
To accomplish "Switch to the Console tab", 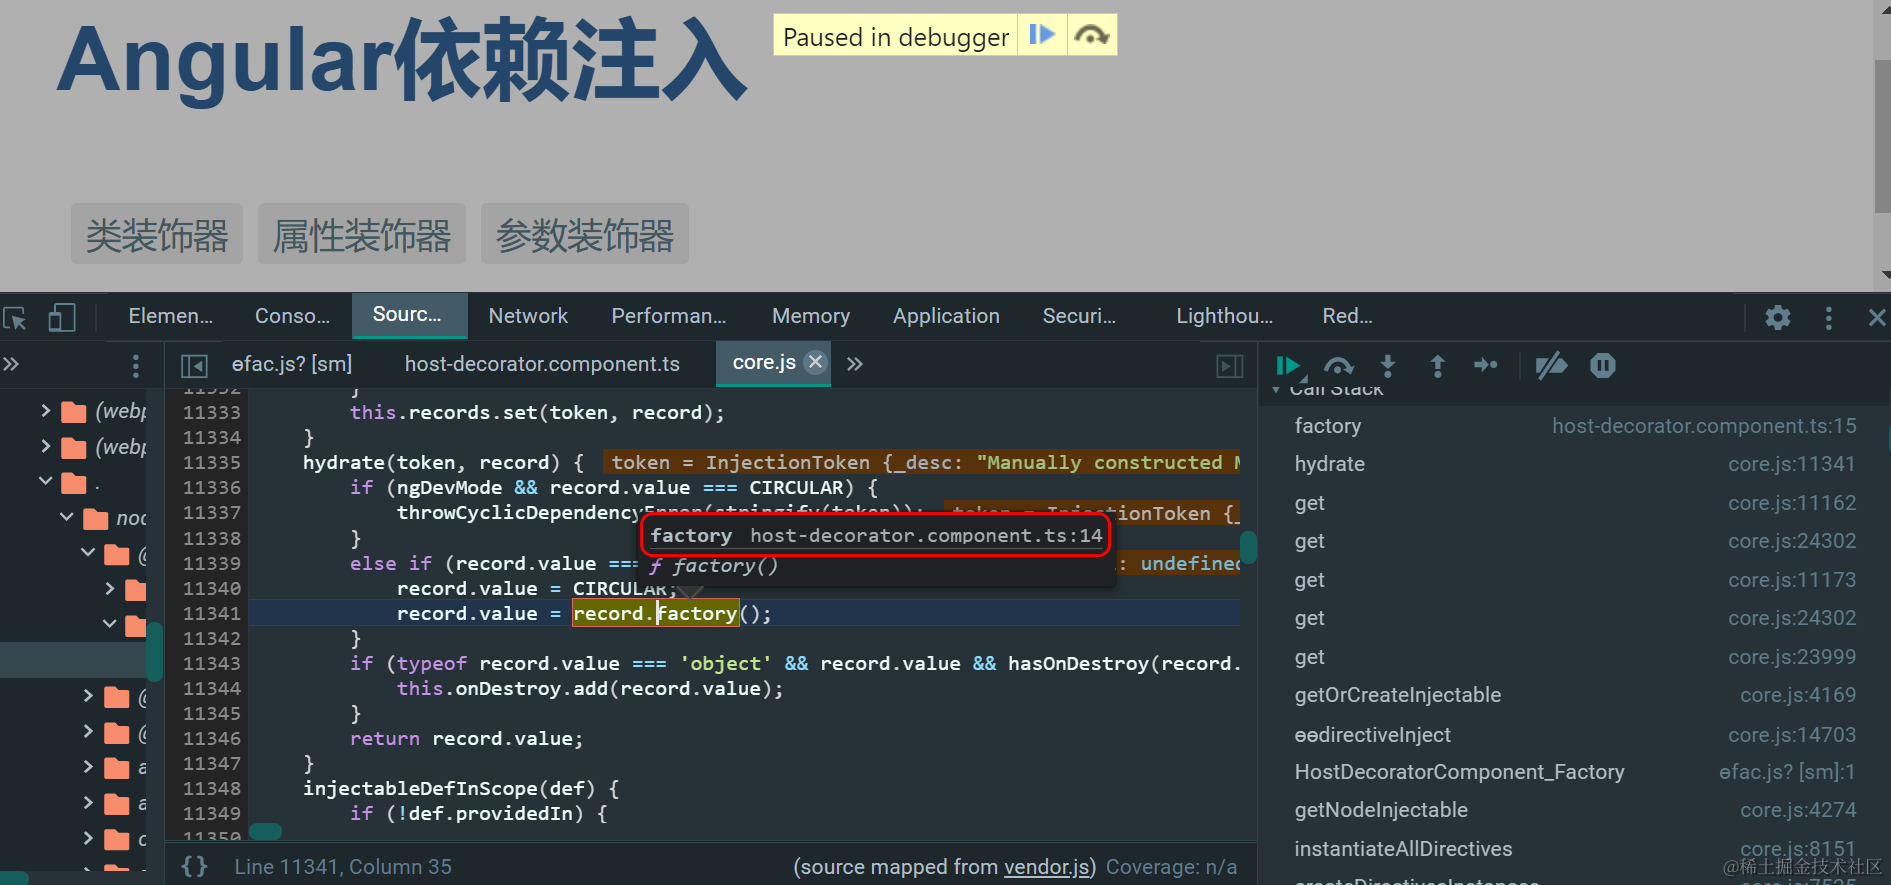I will [x=292, y=316].
